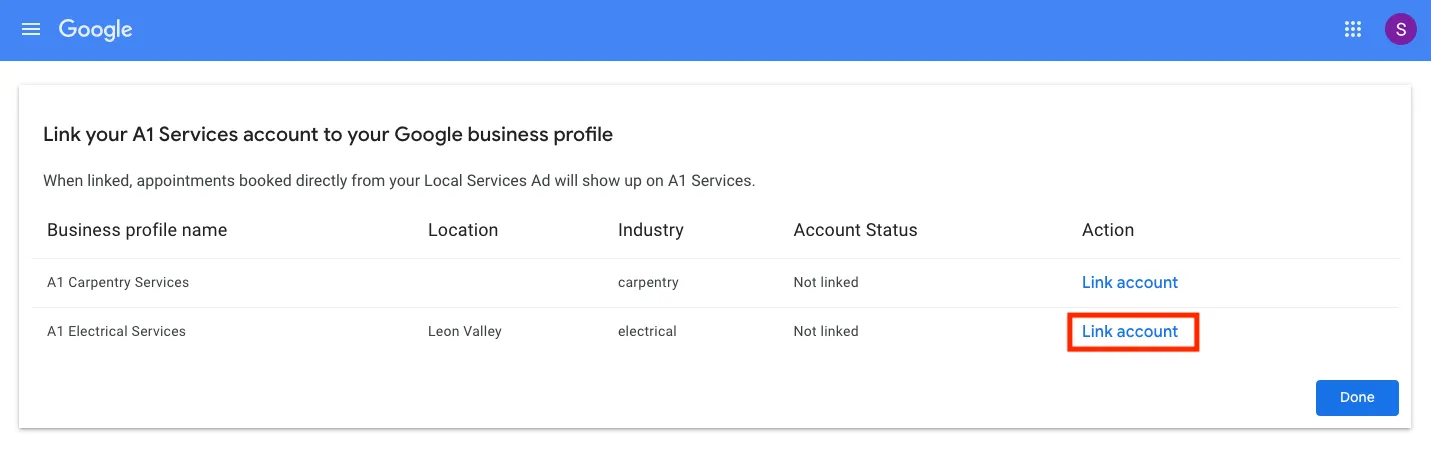Click Not linked status for electrical row
1431x458 pixels.
[826, 331]
